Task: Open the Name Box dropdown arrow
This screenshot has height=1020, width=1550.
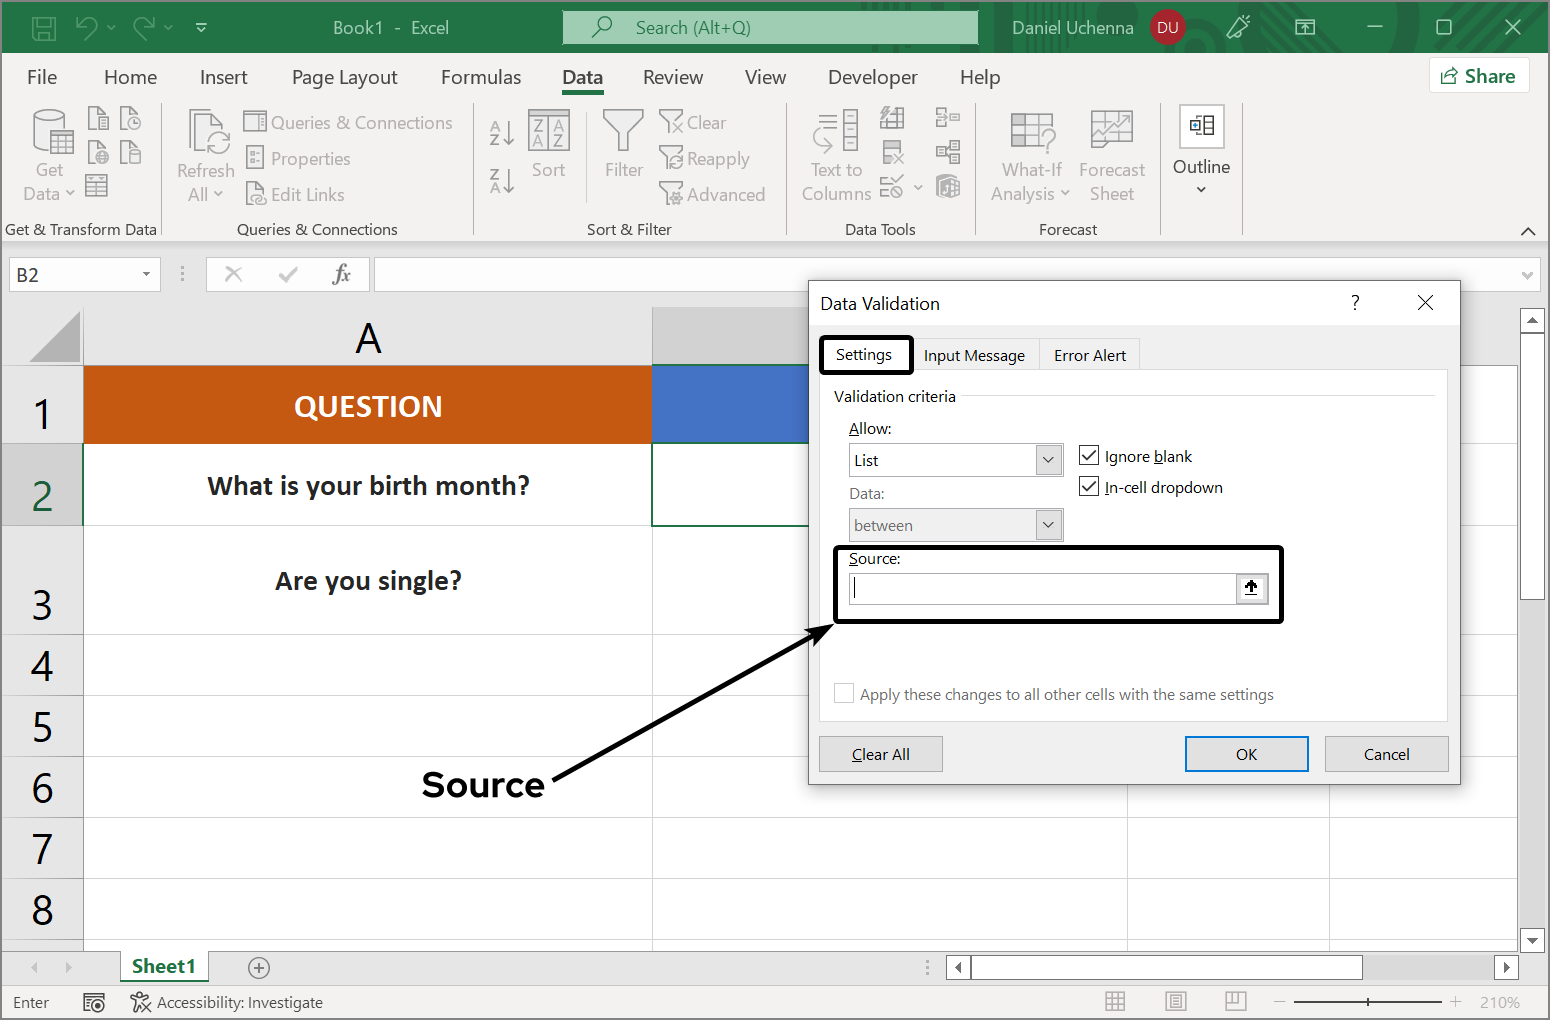Action: click(x=145, y=273)
